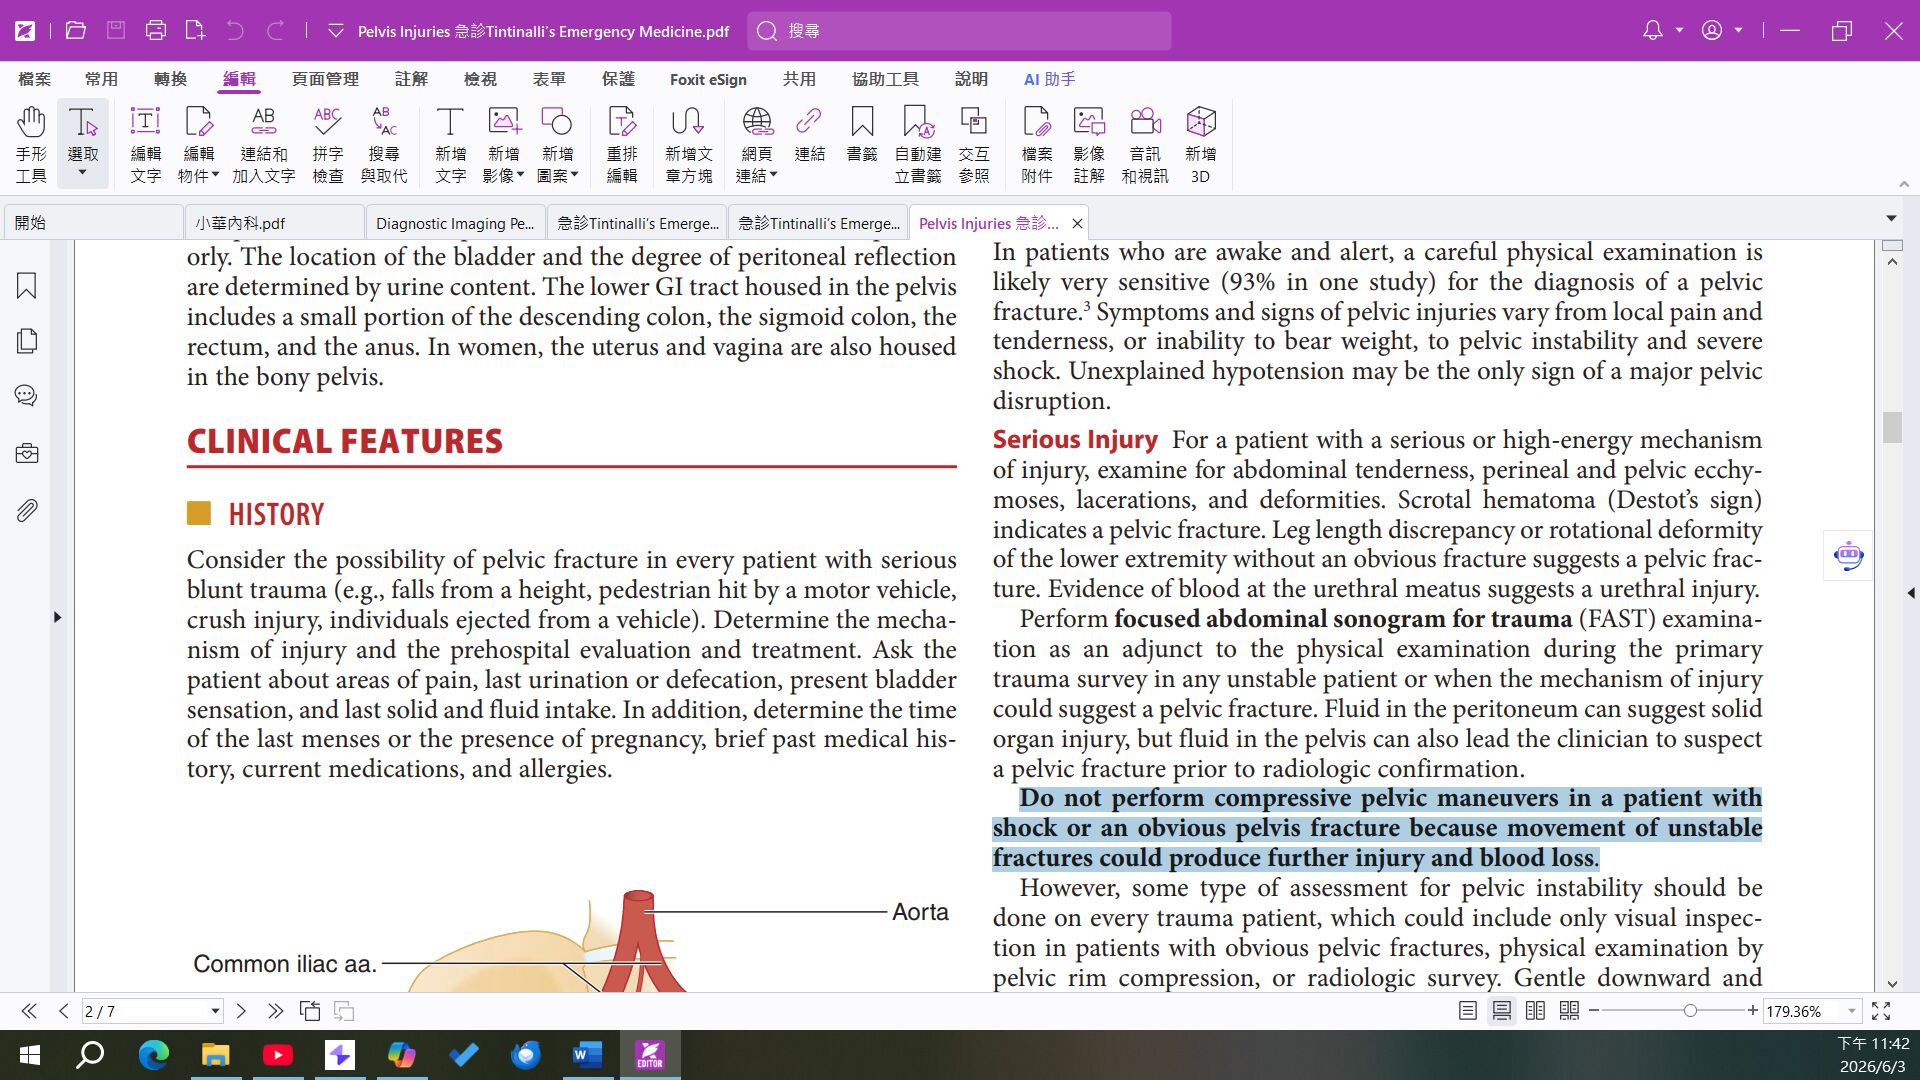Expand the Add Image (新增影像) dropdown arrow

click(x=521, y=175)
